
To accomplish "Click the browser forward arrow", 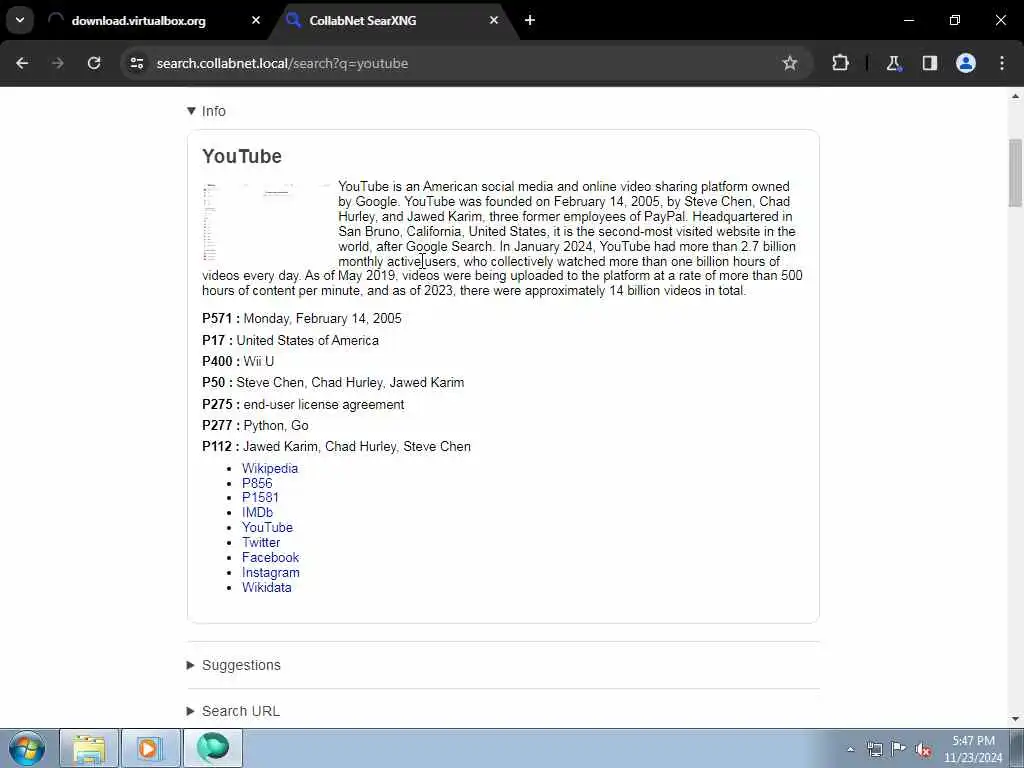I will tap(57, 63).
